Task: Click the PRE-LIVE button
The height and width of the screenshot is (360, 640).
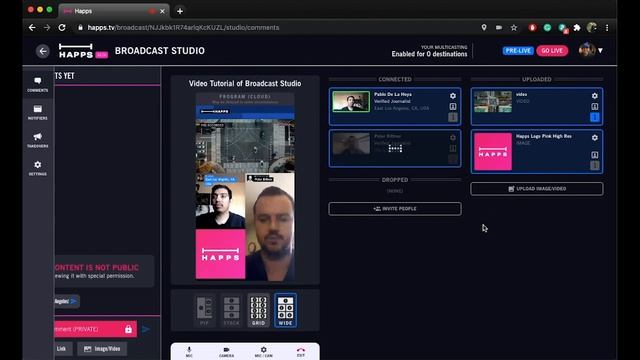Action: 518,51
